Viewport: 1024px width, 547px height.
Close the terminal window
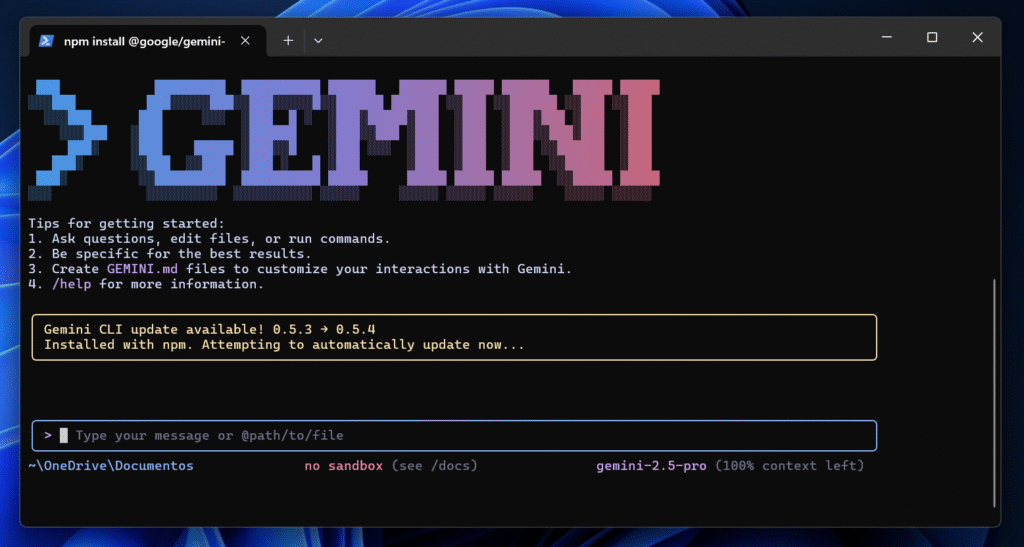977,37
